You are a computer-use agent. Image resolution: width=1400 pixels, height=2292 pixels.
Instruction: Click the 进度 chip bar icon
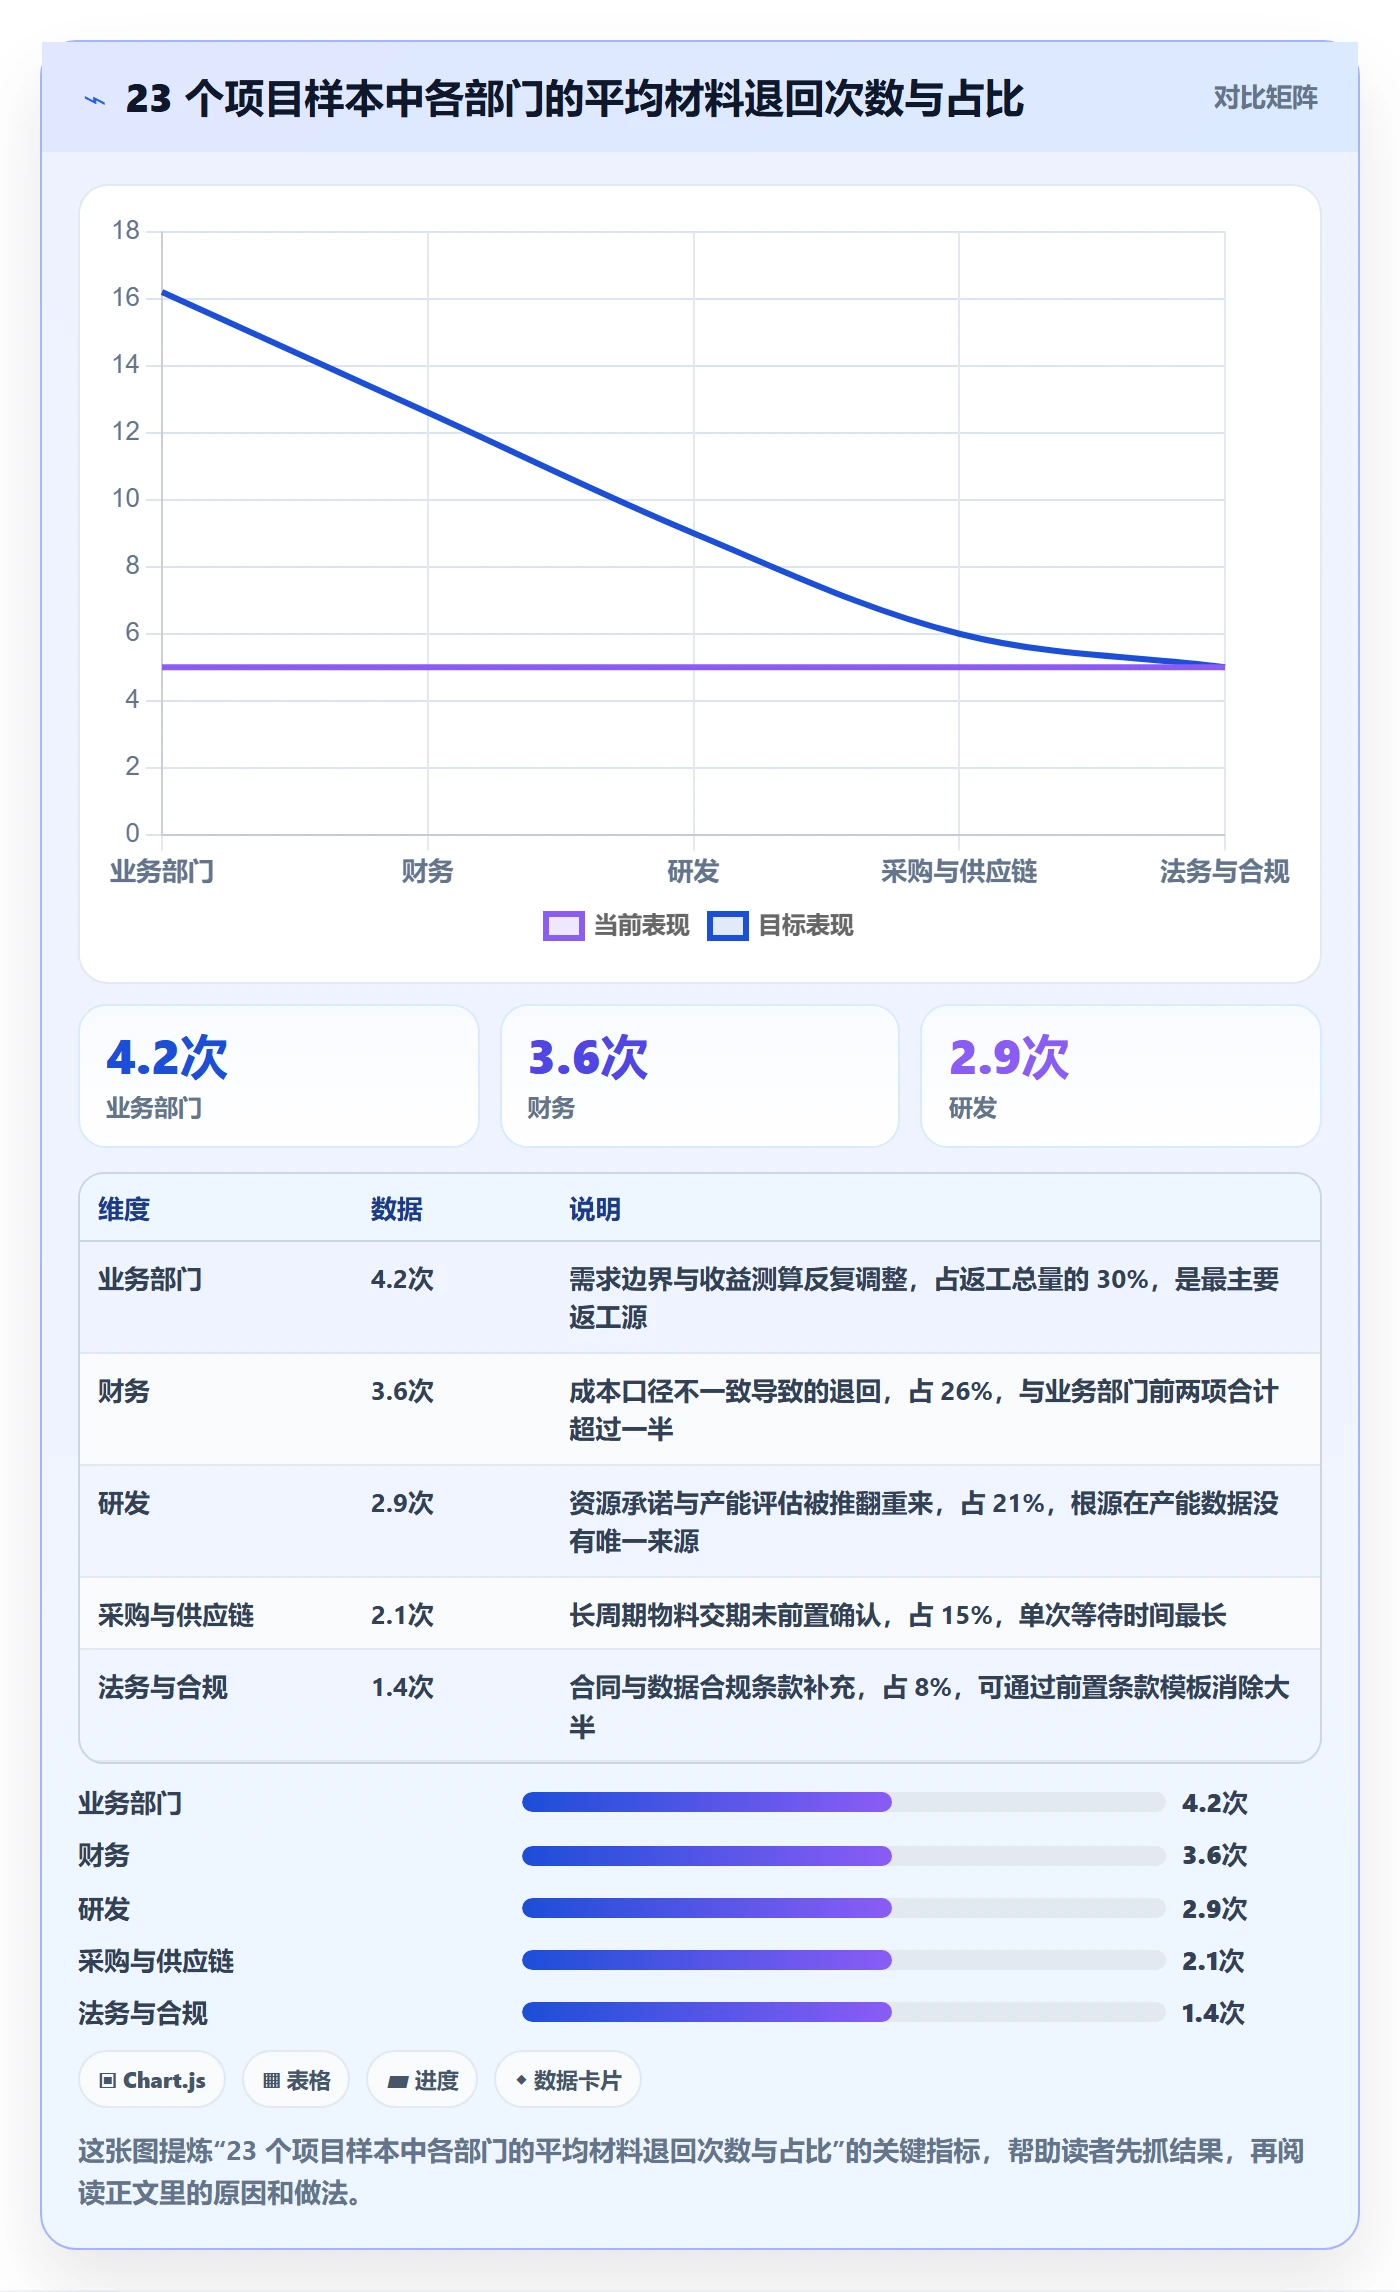coord(398,2082)
